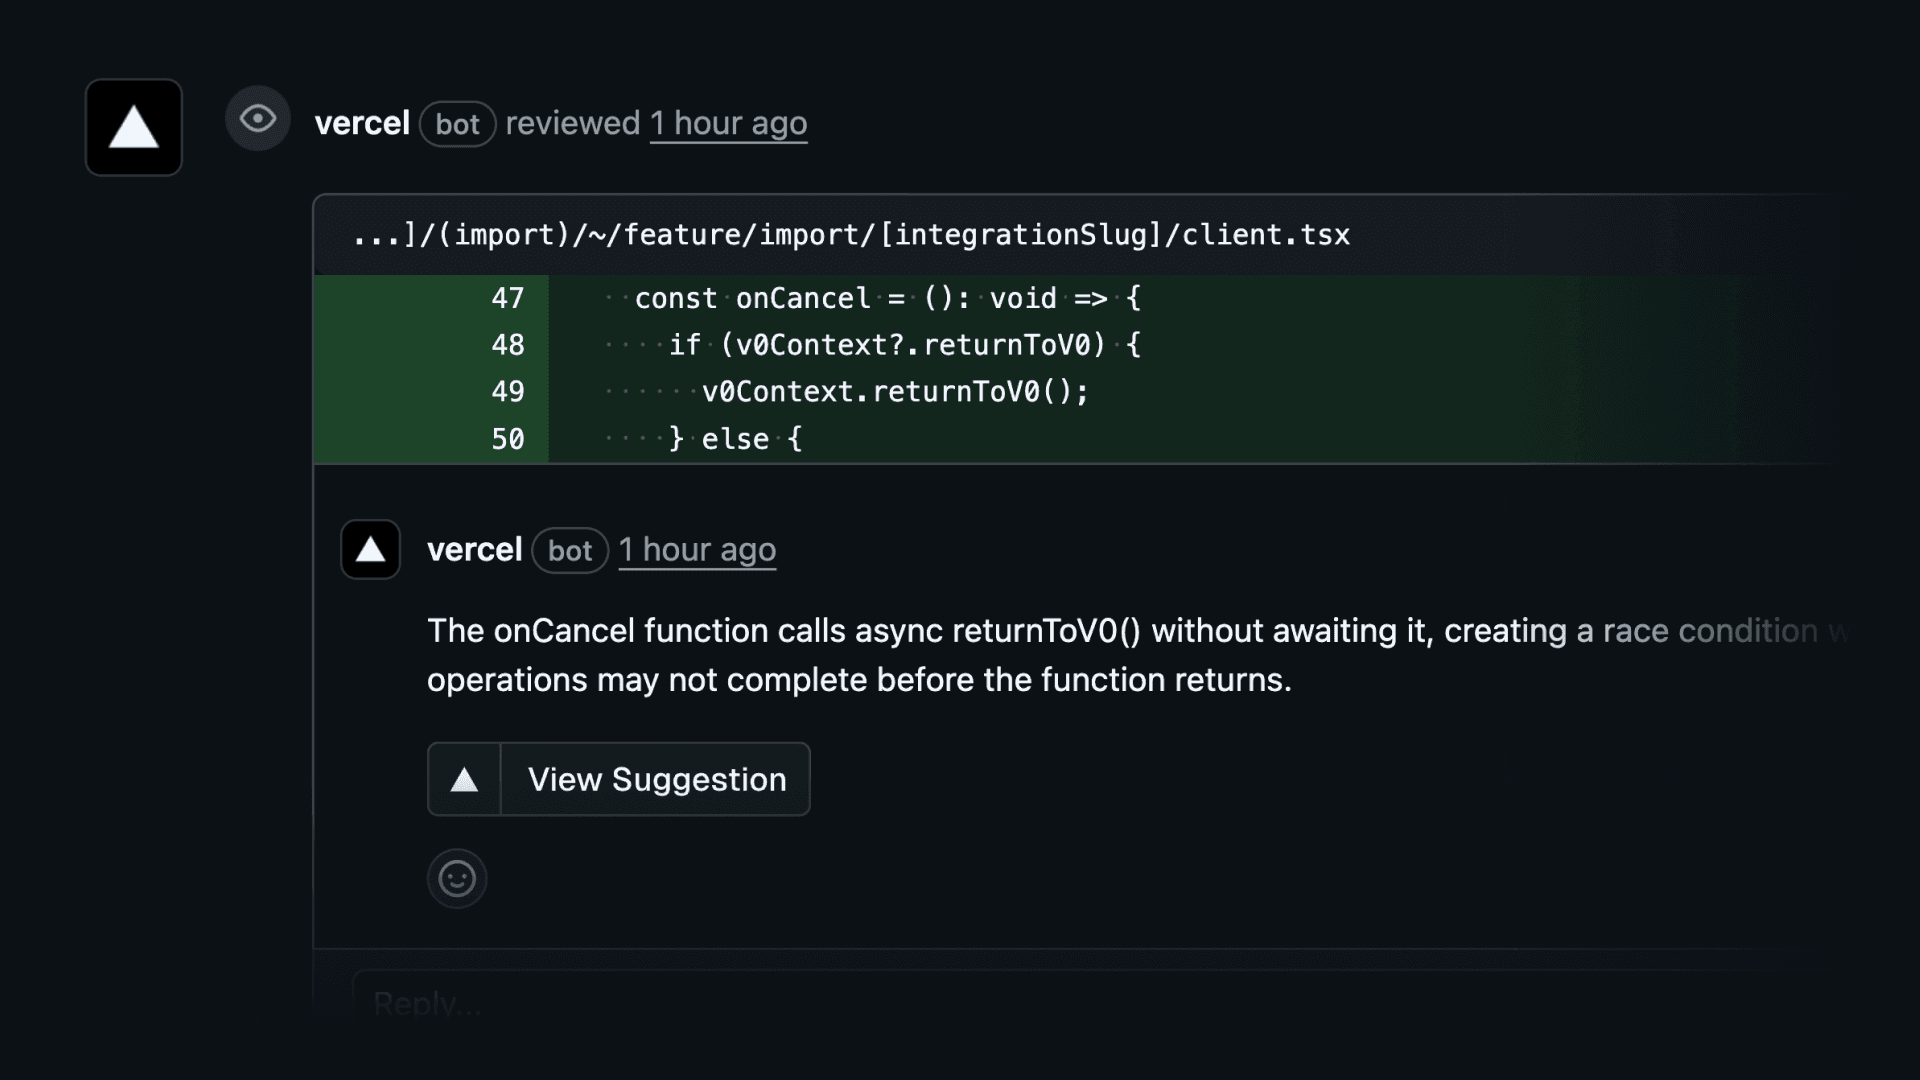This screenshot has width=1920, height=1080.
Task: Open the vercel username in comment header
Action: 474,550
